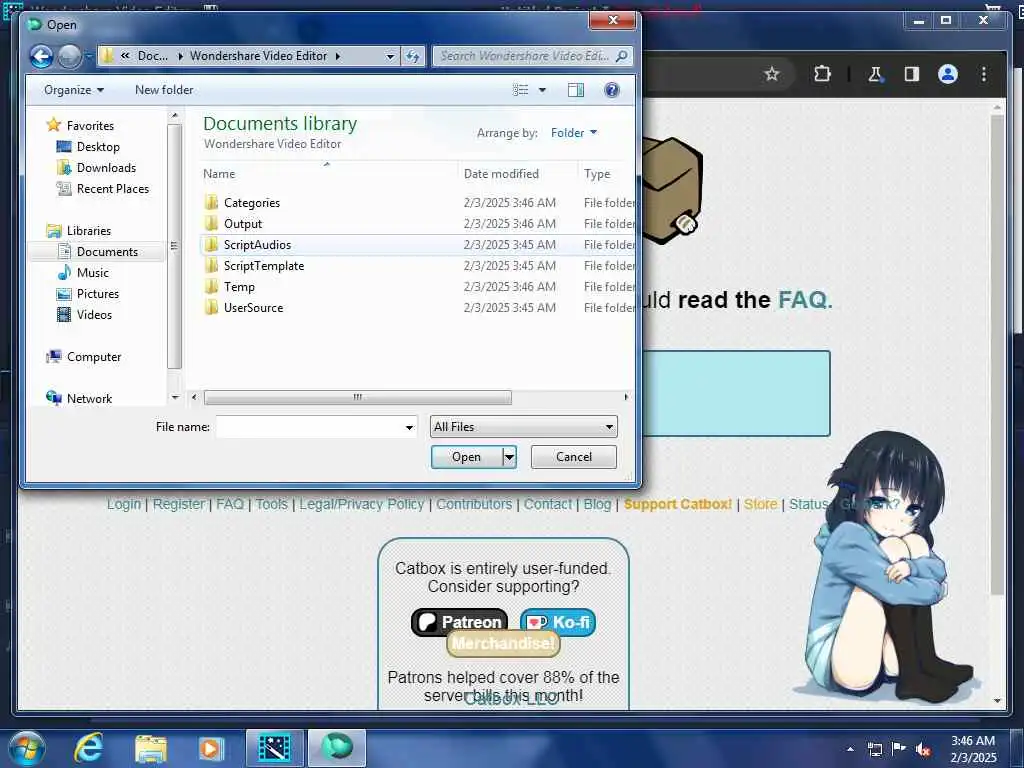Select the UserSource folder
Screen dimensions: 1024x768
tap(253, 308)
